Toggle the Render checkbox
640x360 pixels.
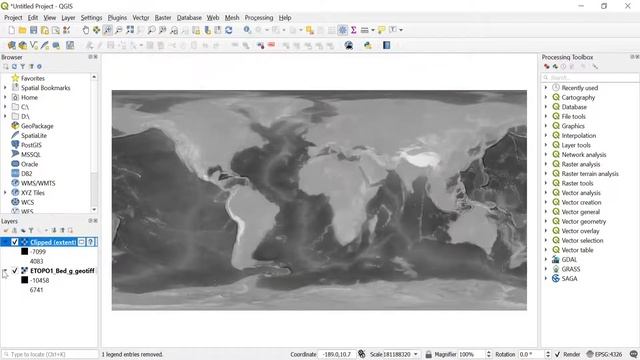click(558, 354)
